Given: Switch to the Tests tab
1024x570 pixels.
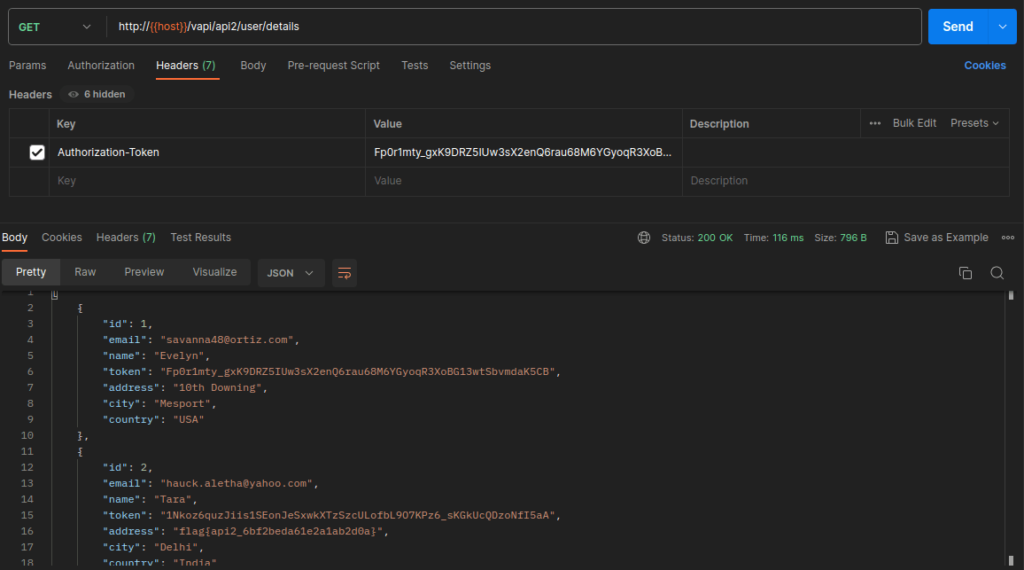Looking at the screenshot, I should click(415, 65).
